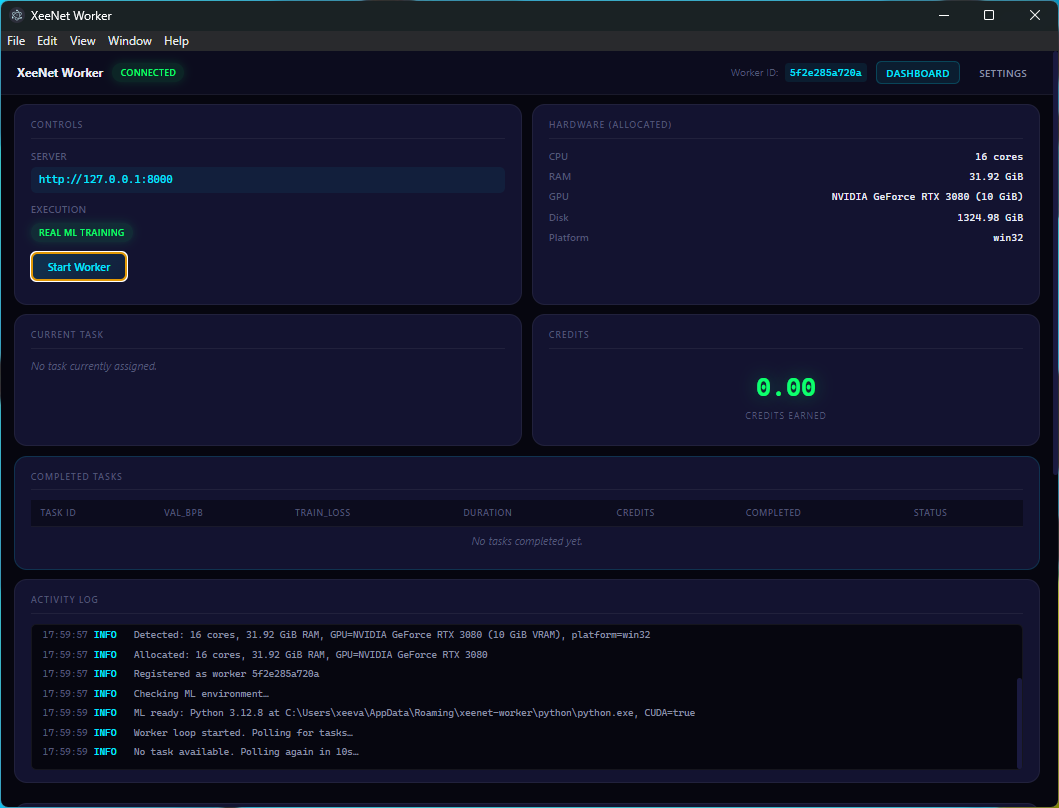Switch to the DASHBOARD tab
The image size is (1059, 808).
[917, 72]
